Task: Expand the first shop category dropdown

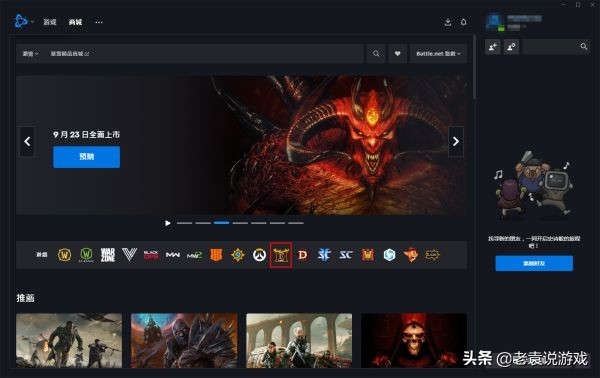Action: (30, 54)
